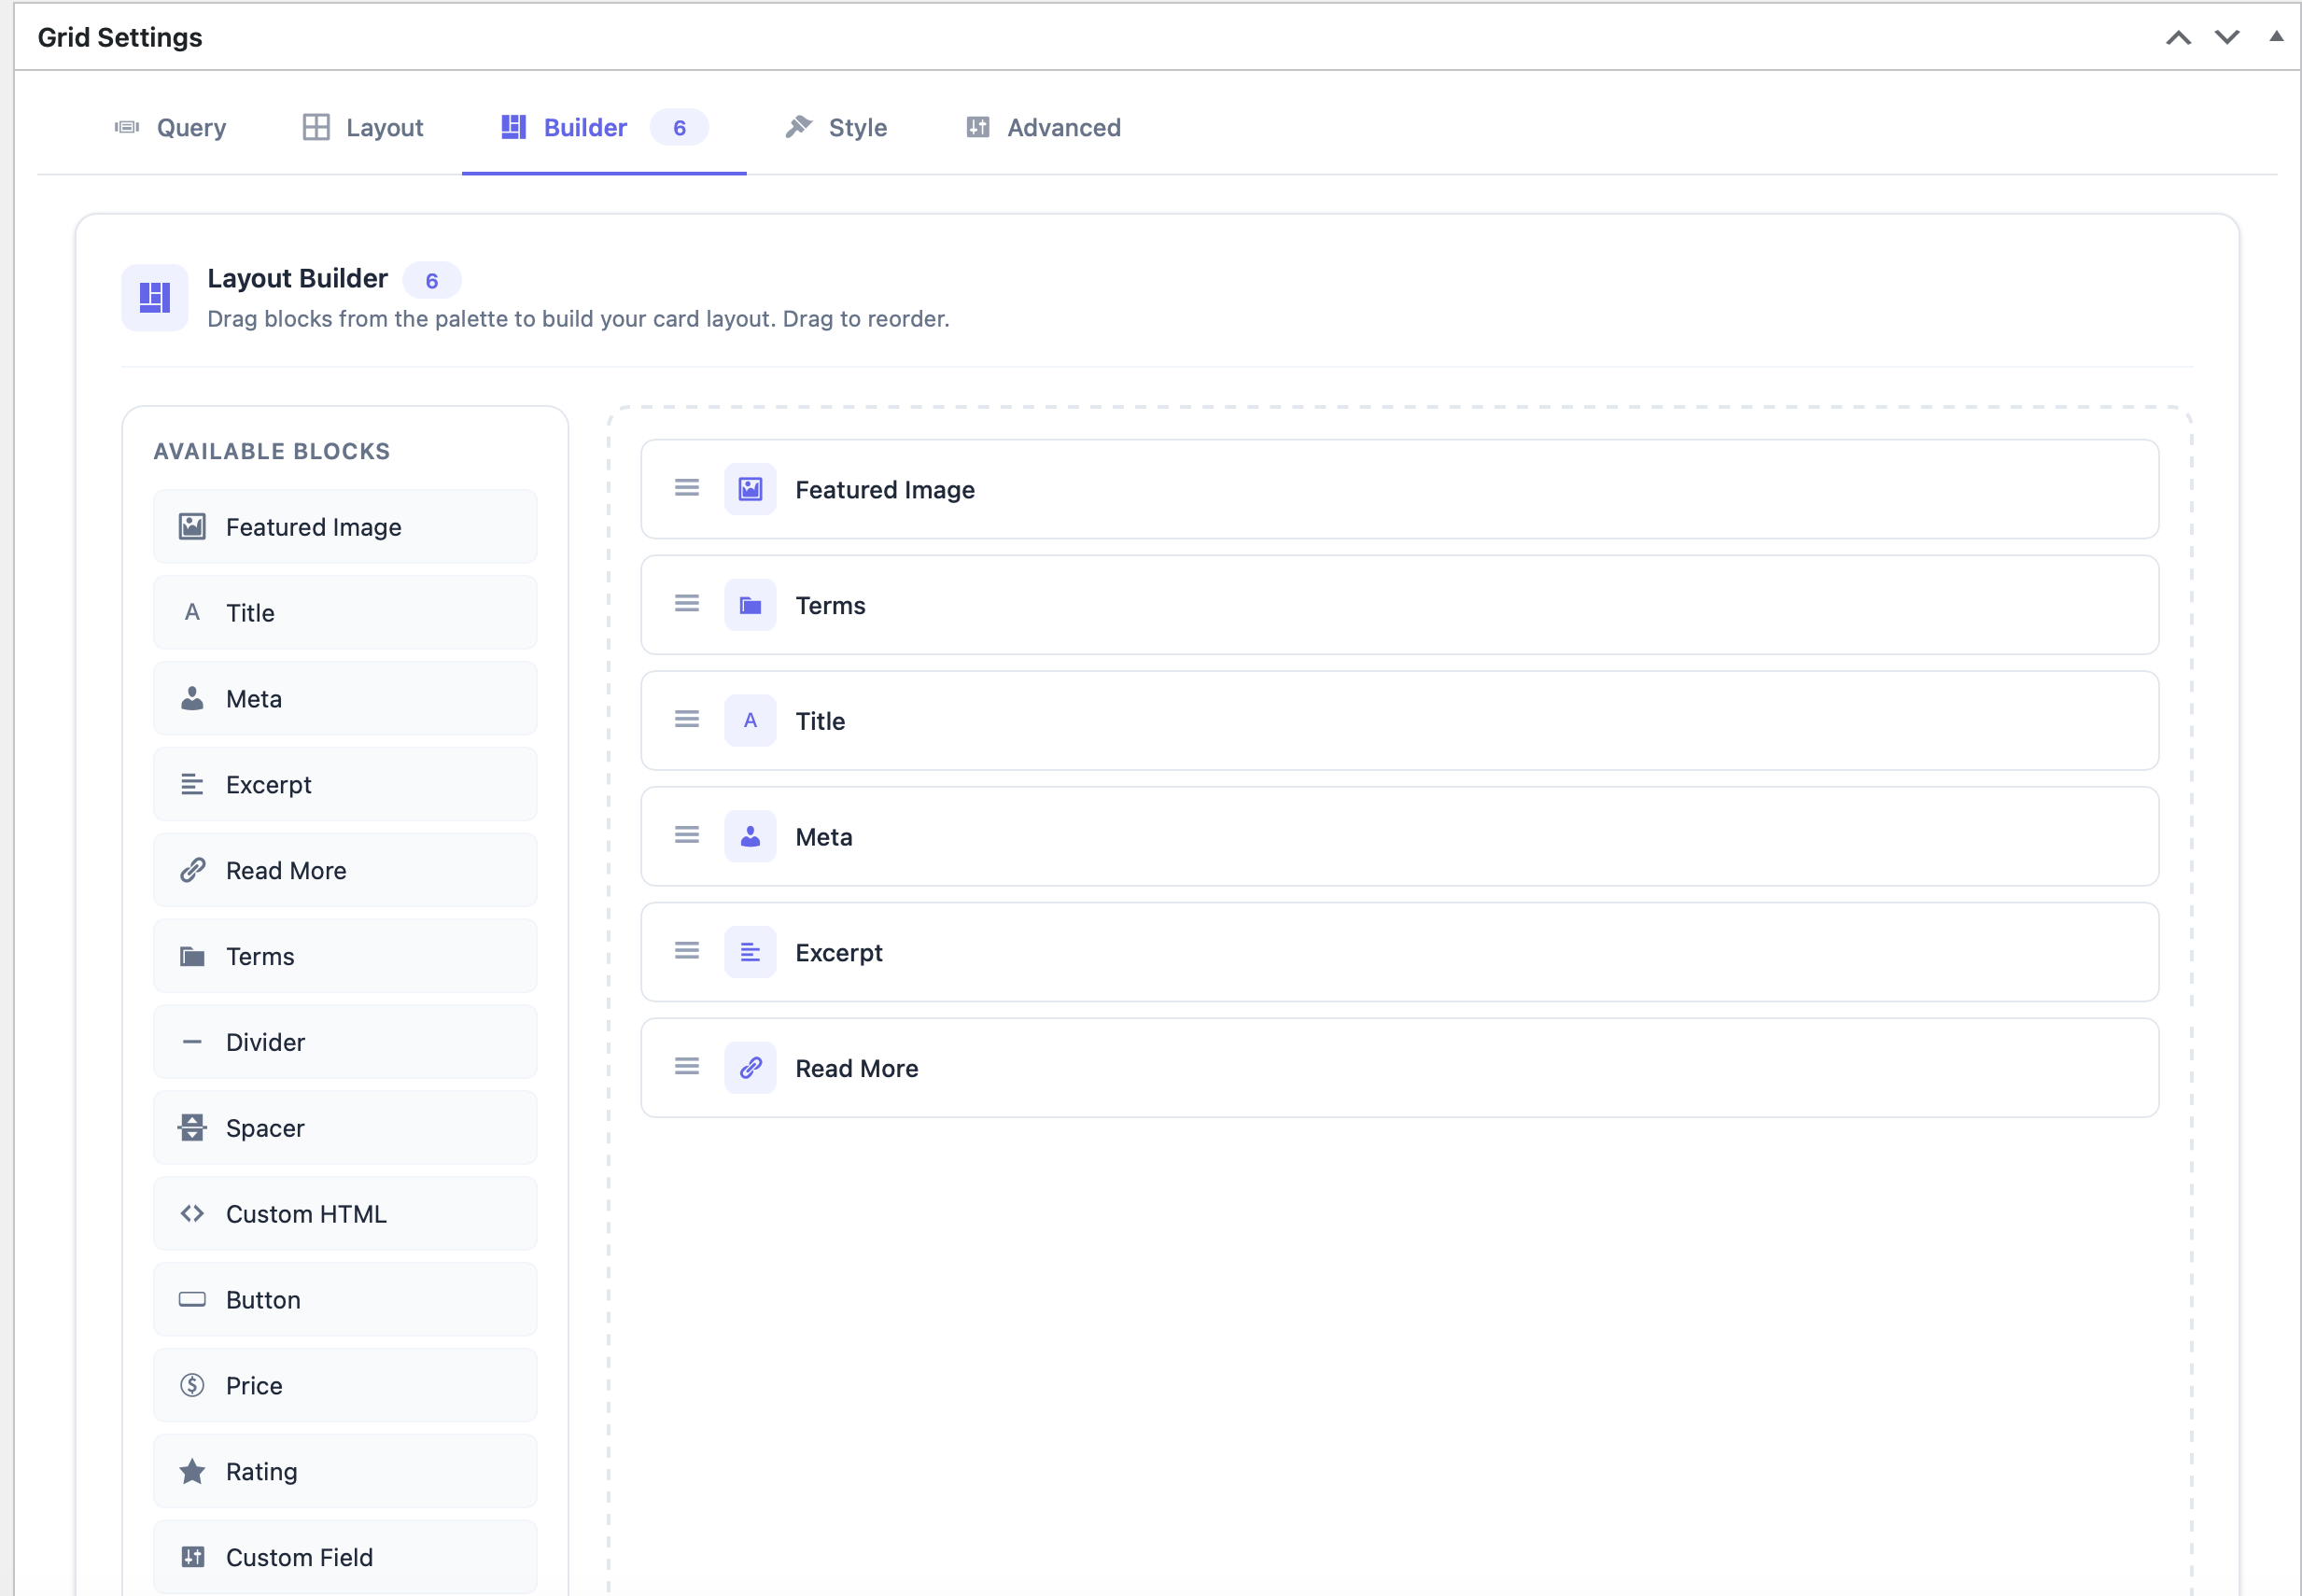Click the Price dollar icon

tap(192, 1385)
